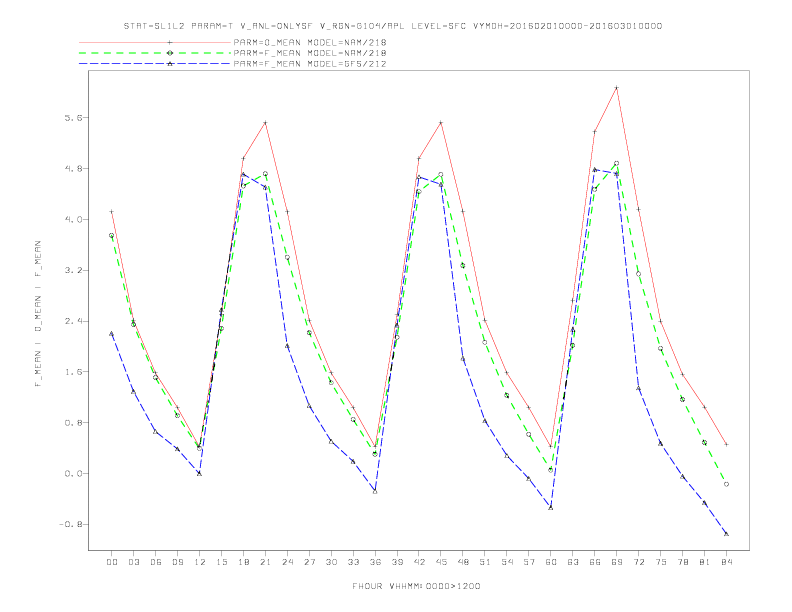The height and width of the screenshot is (612, 792).
Task: Click the x-axis hour label 00
Action: point(112,562)
